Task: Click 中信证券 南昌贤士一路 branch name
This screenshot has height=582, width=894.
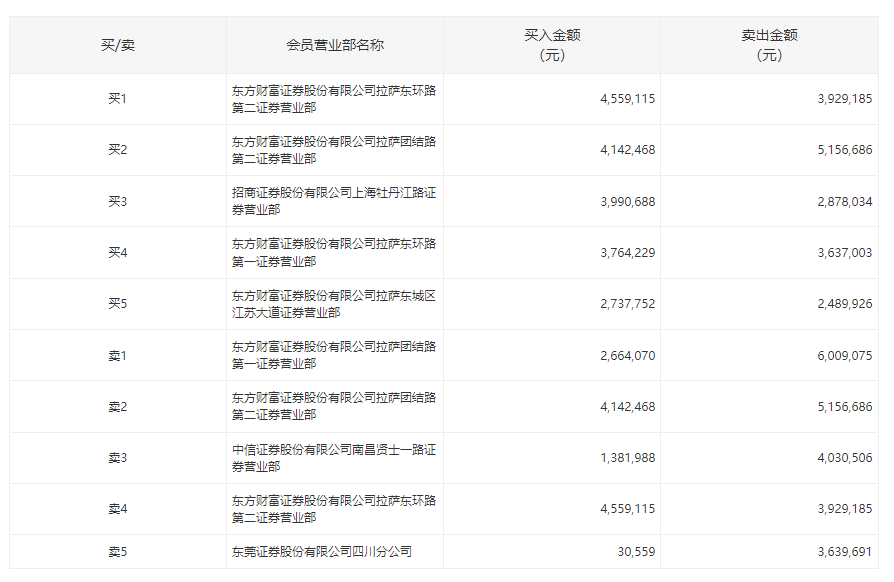Action: tap(334, 458)
